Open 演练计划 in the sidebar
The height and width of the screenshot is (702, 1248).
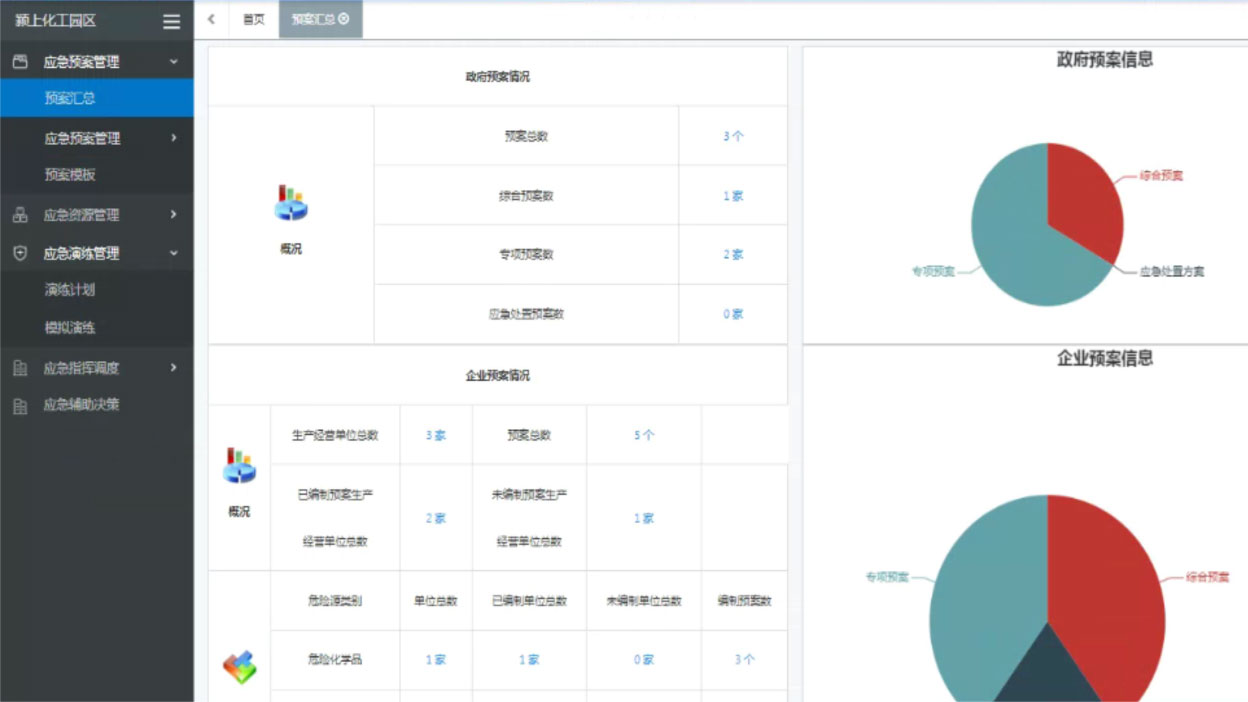tap(70, 290)
